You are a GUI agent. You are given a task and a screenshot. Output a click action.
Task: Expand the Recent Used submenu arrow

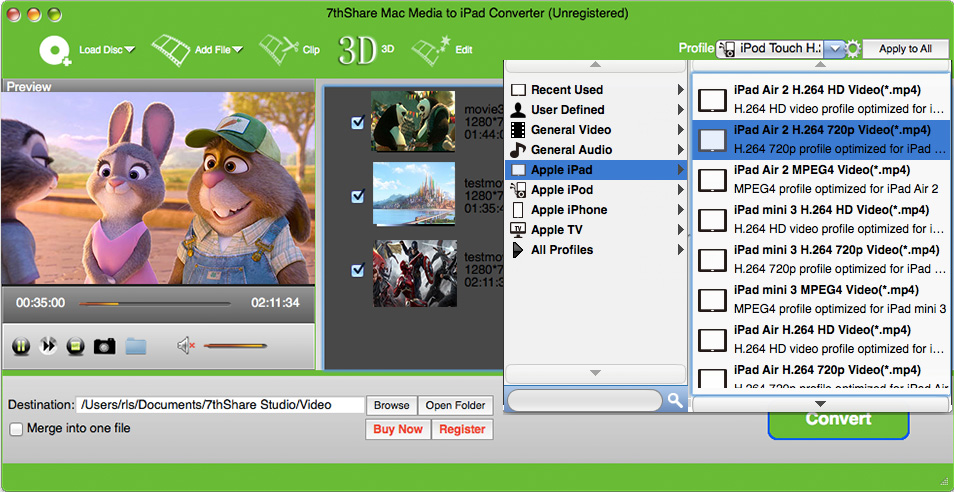[x=680, y=90]
